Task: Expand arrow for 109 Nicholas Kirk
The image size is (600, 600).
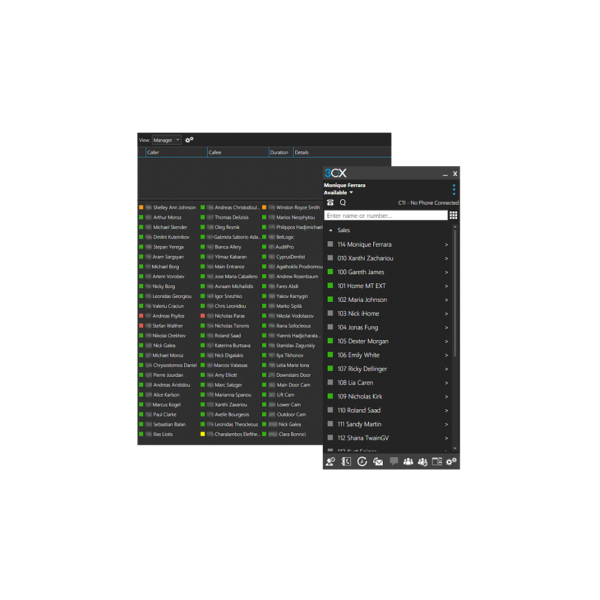Action: (x=446, y=396)
